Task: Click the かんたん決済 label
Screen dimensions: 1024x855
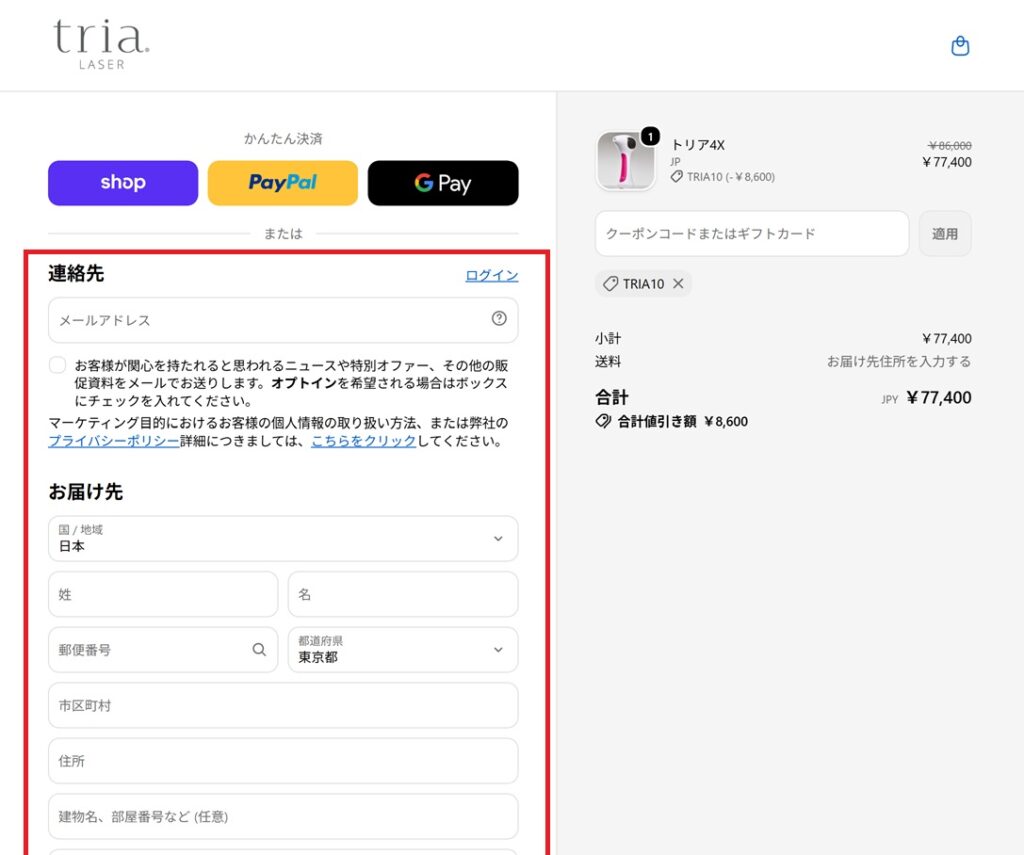Action: point(283,138)
